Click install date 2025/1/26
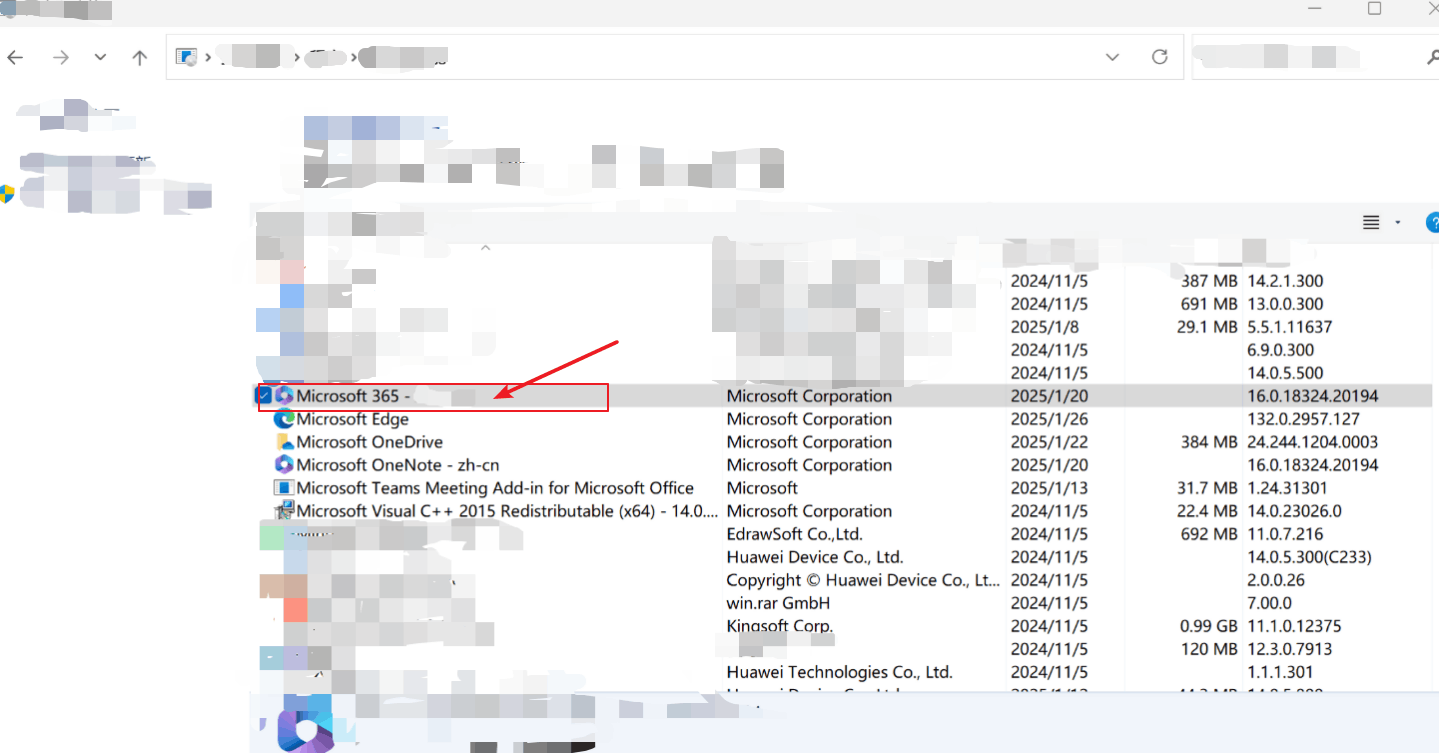Viewport: 1439px width, 753px height. point(1049,419)
